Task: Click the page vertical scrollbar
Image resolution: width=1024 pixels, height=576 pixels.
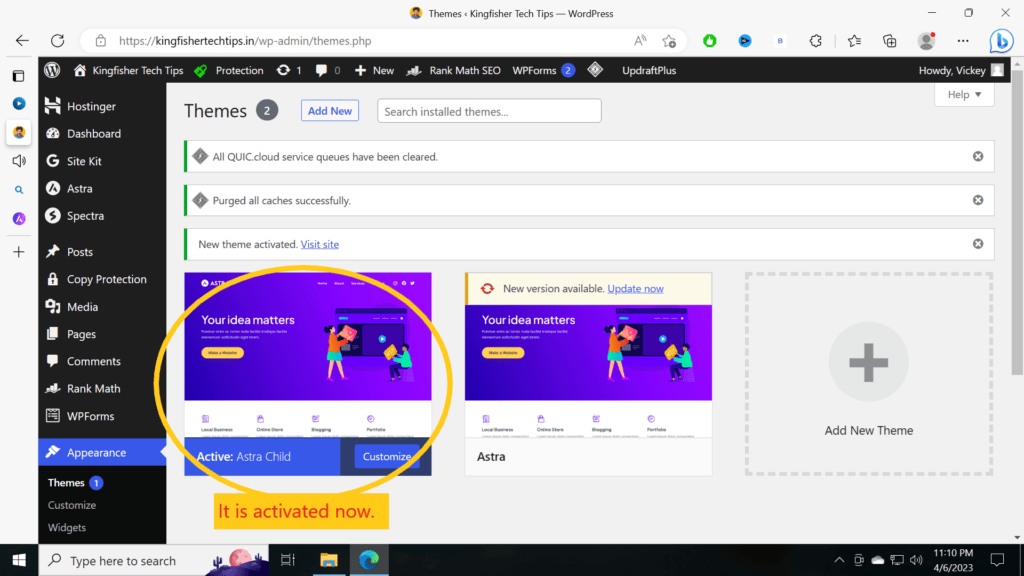Action: pyautogui.click(x=1017, y=222)
